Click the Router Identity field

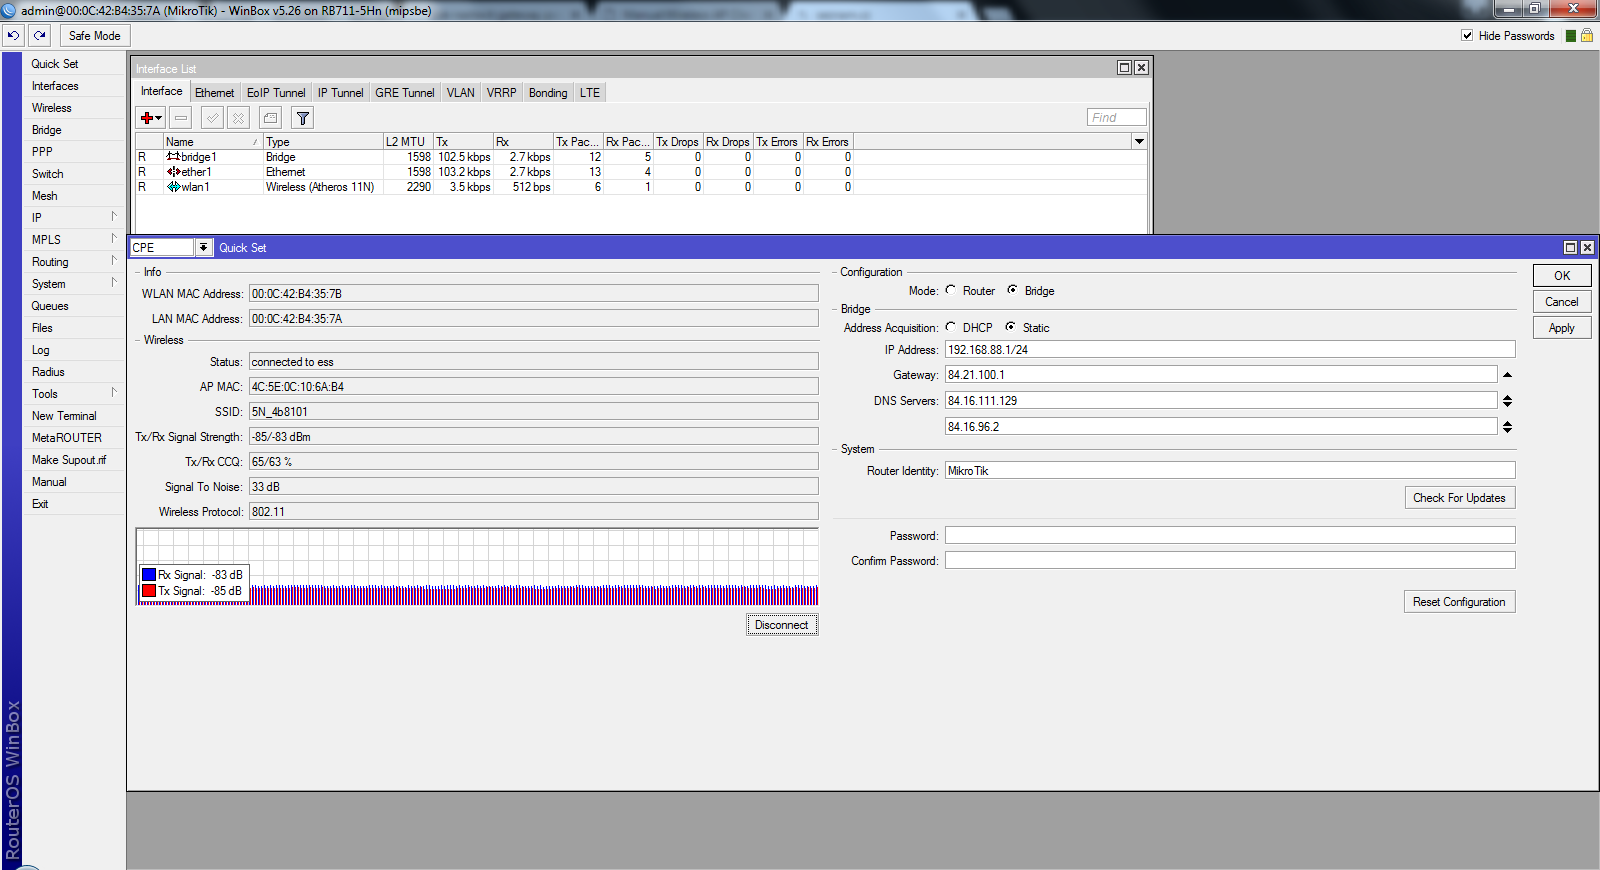tap(1230, 470)
